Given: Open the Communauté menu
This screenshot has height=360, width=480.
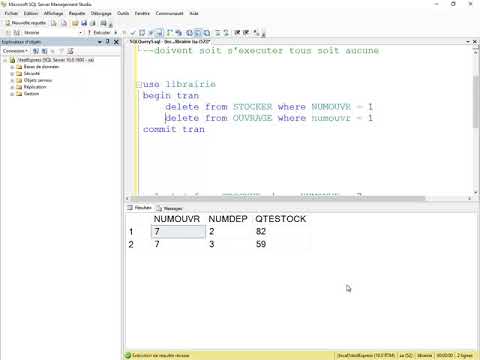Looking at the screenshot, I should 169,13.
